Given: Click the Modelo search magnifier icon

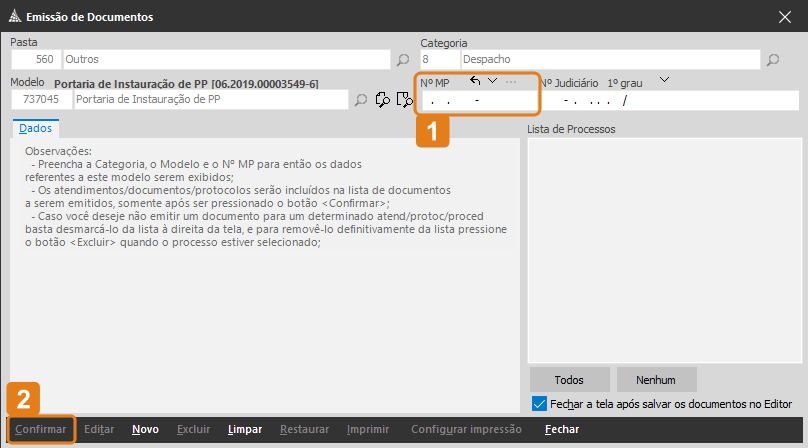Looking at the screenshot, I should click(361, 100).
